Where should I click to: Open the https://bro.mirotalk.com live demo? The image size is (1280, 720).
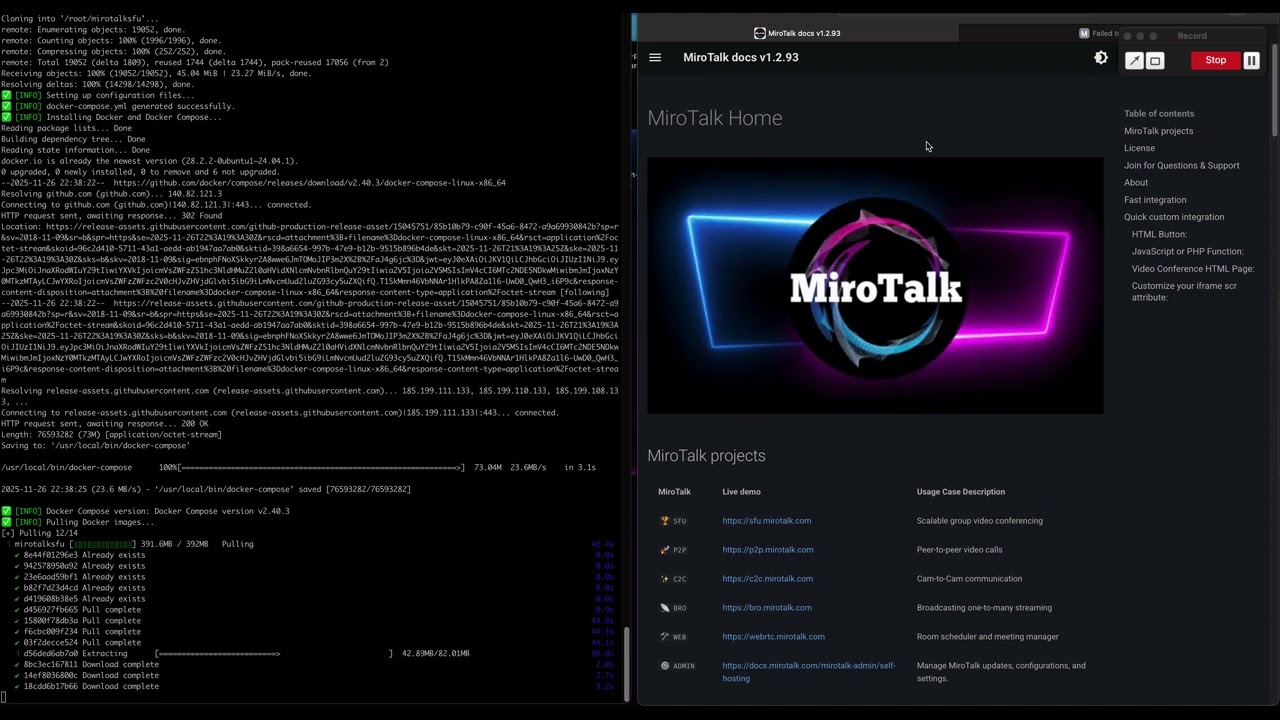(766, 607)
